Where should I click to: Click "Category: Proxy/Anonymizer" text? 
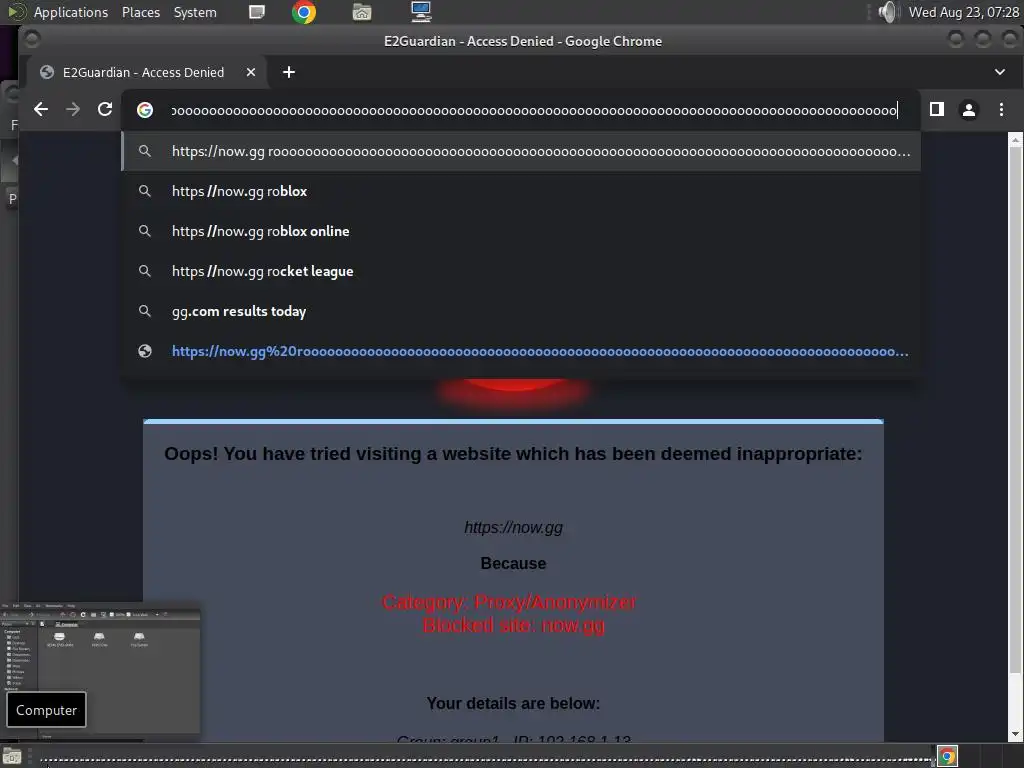pos(509,601)
